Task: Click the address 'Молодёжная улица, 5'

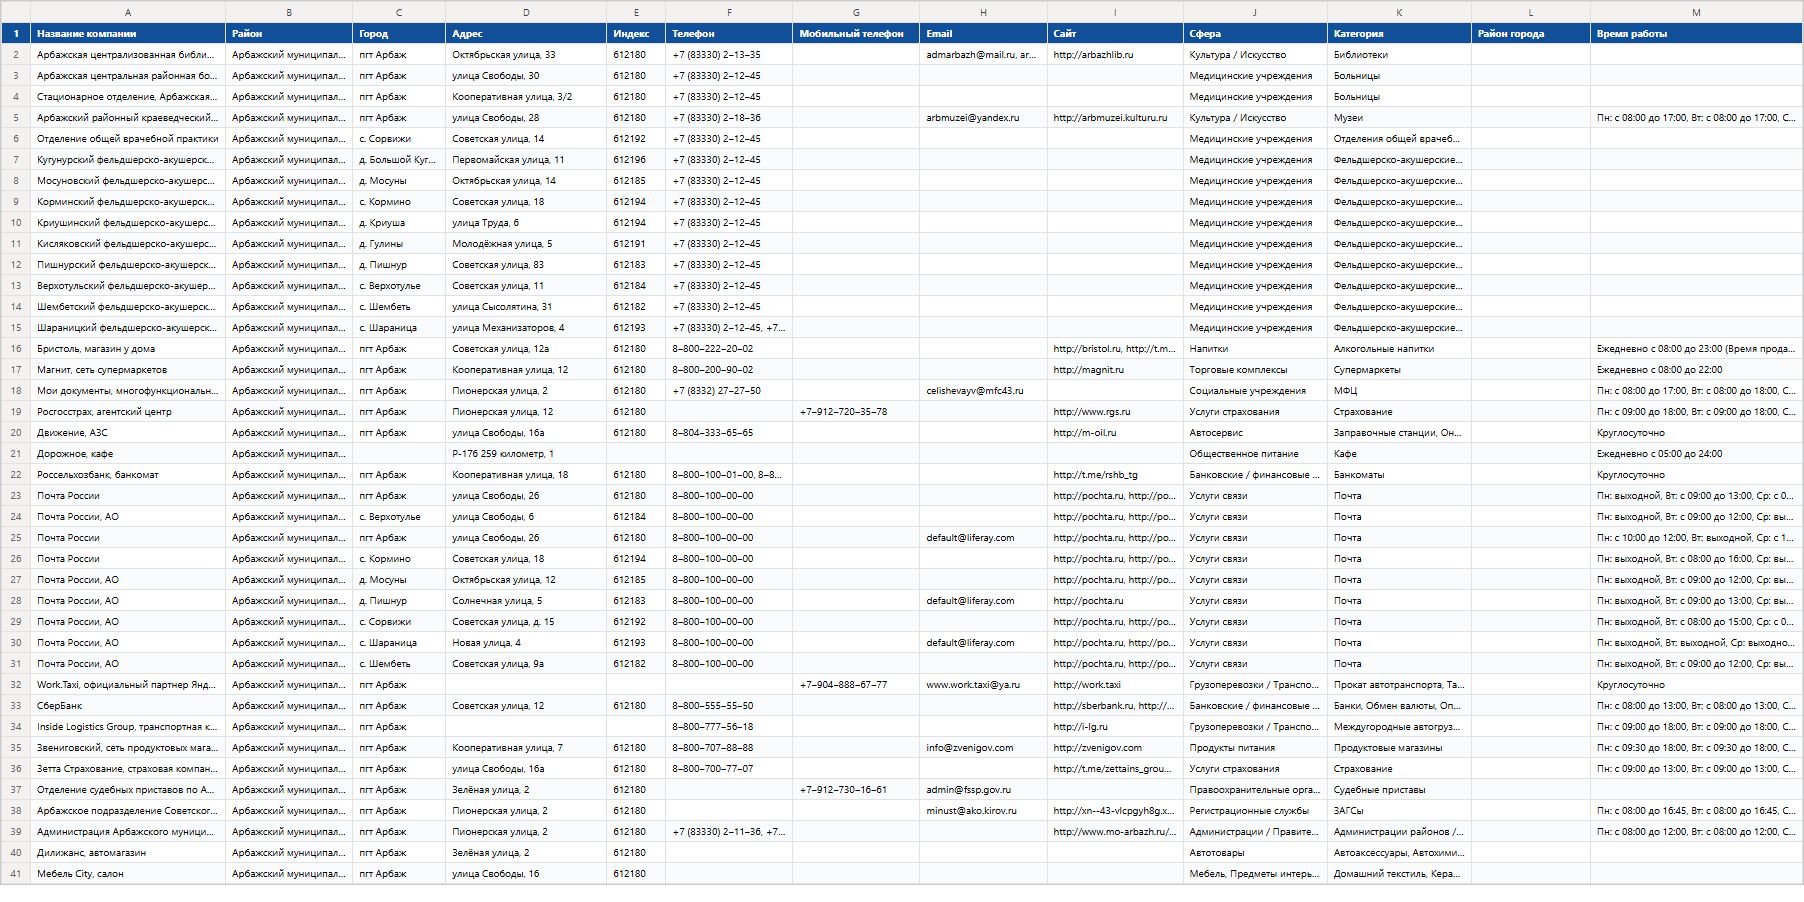Action: coord(526,244)
